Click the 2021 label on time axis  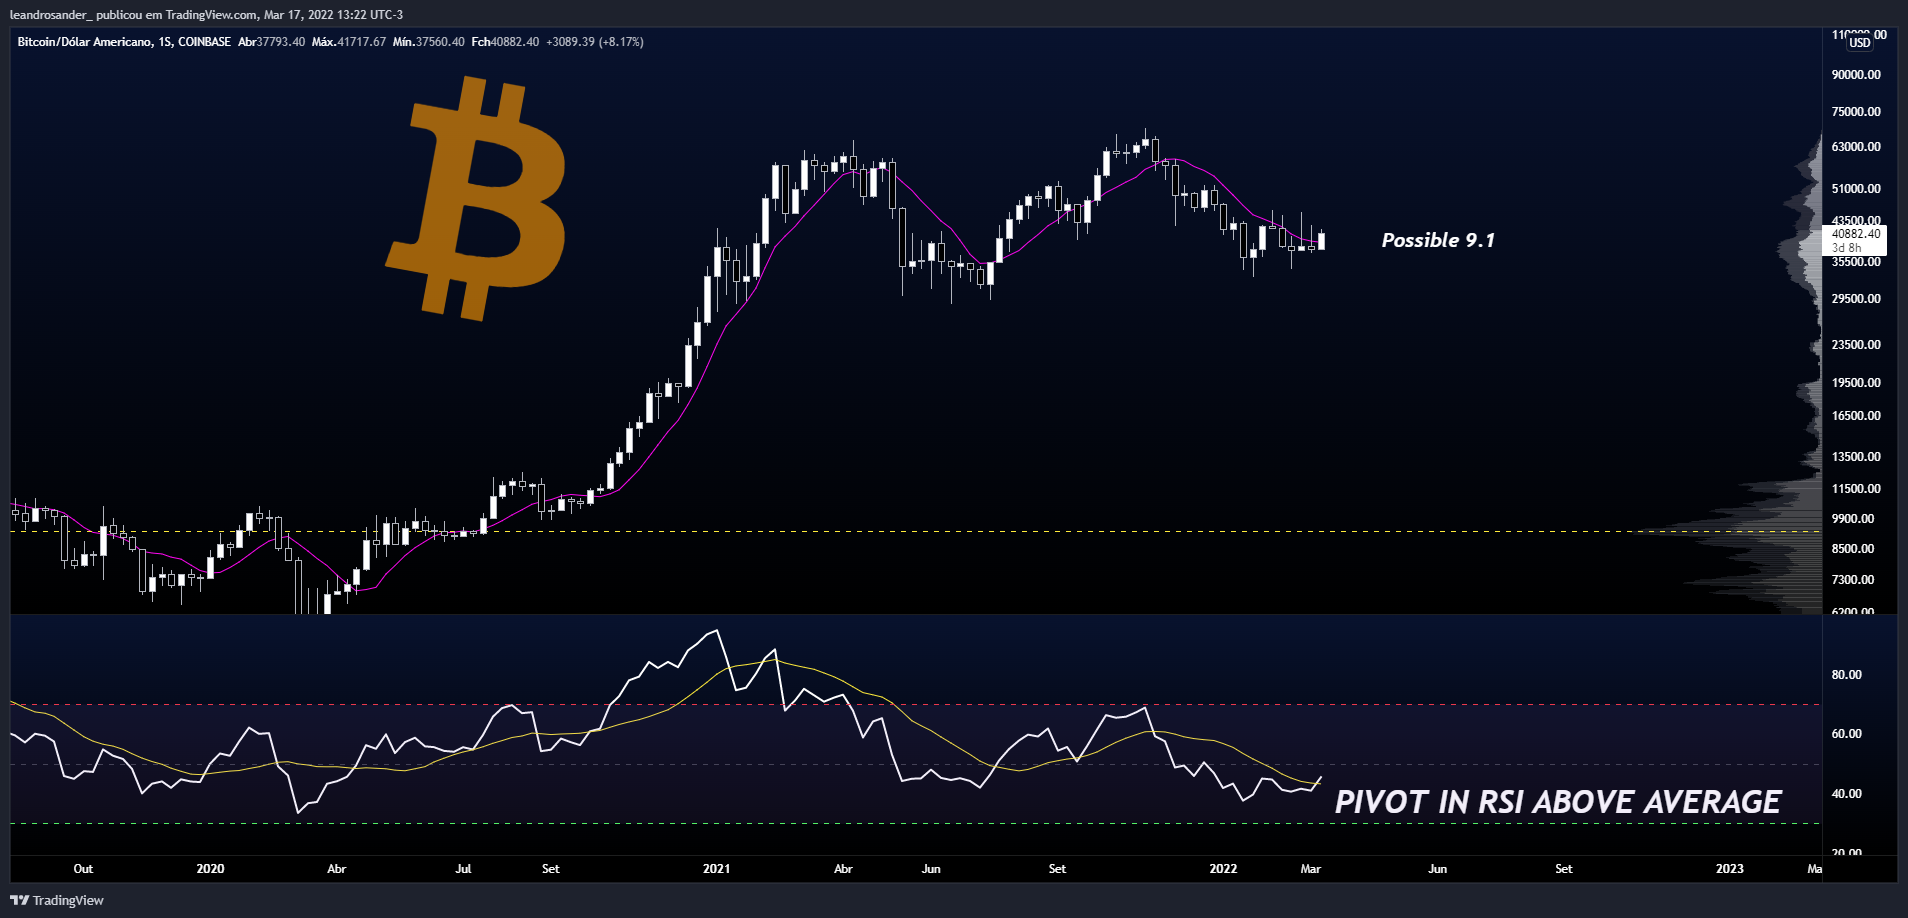point(716,869)
